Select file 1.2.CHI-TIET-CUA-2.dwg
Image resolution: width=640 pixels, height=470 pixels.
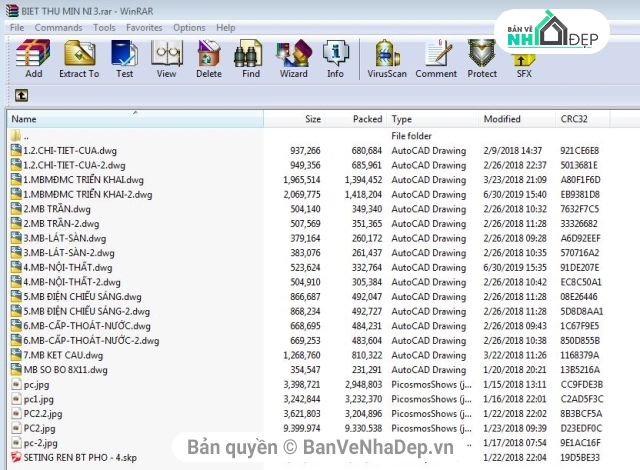click(x=74, y=165)
